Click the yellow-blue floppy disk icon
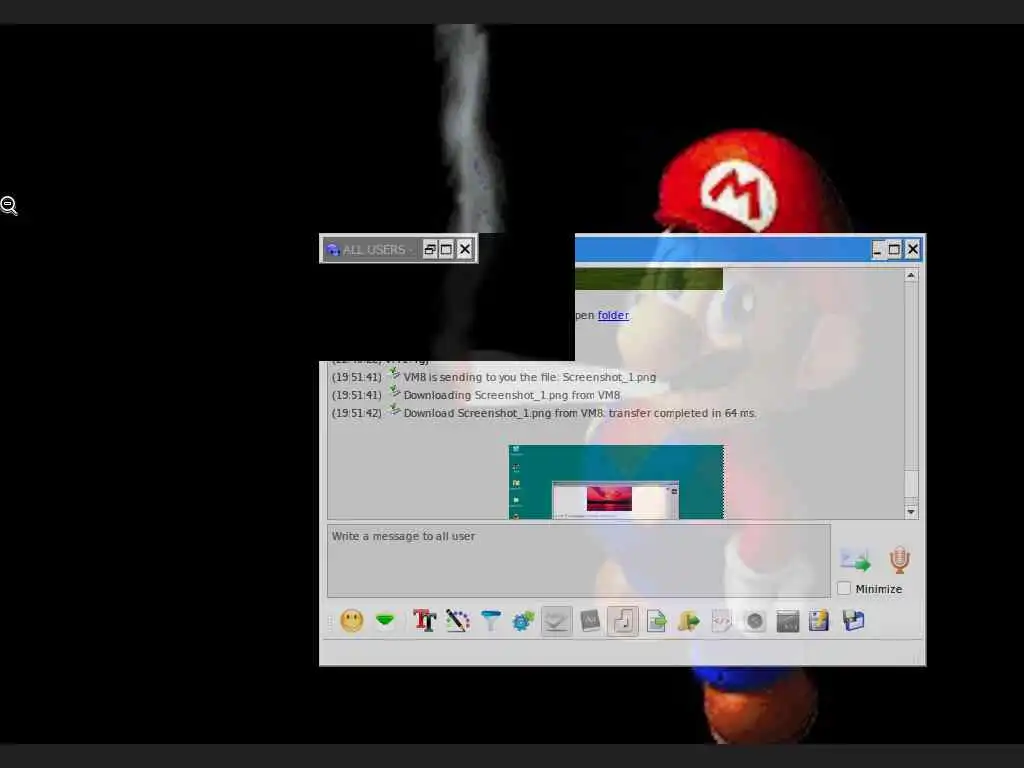1024x768 pixels. pos(819,620)
